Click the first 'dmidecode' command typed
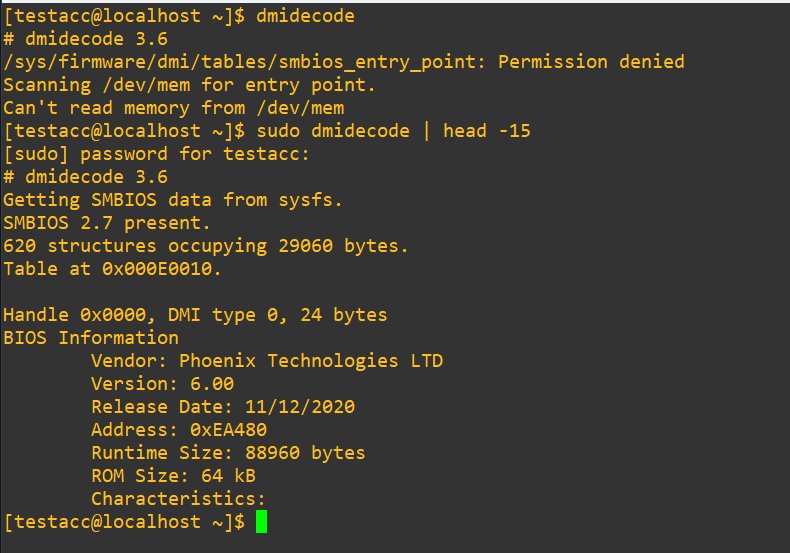The image size is (790, 553). point(305,16)
